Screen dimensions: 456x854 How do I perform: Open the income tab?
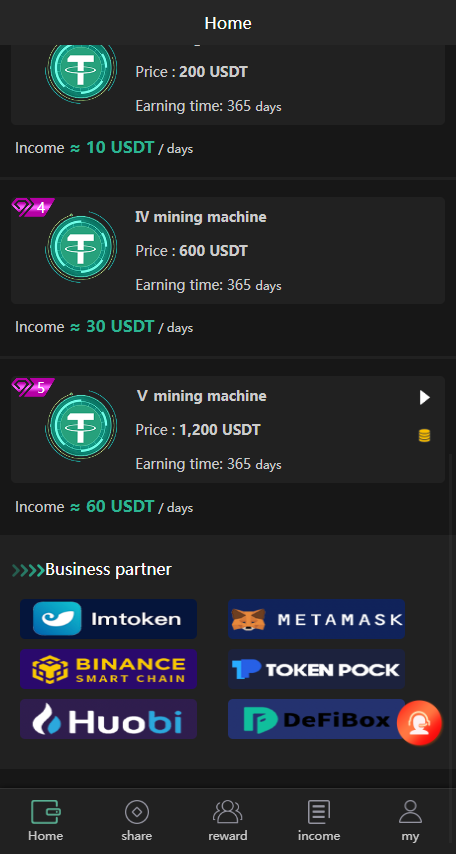pos(319,821)
